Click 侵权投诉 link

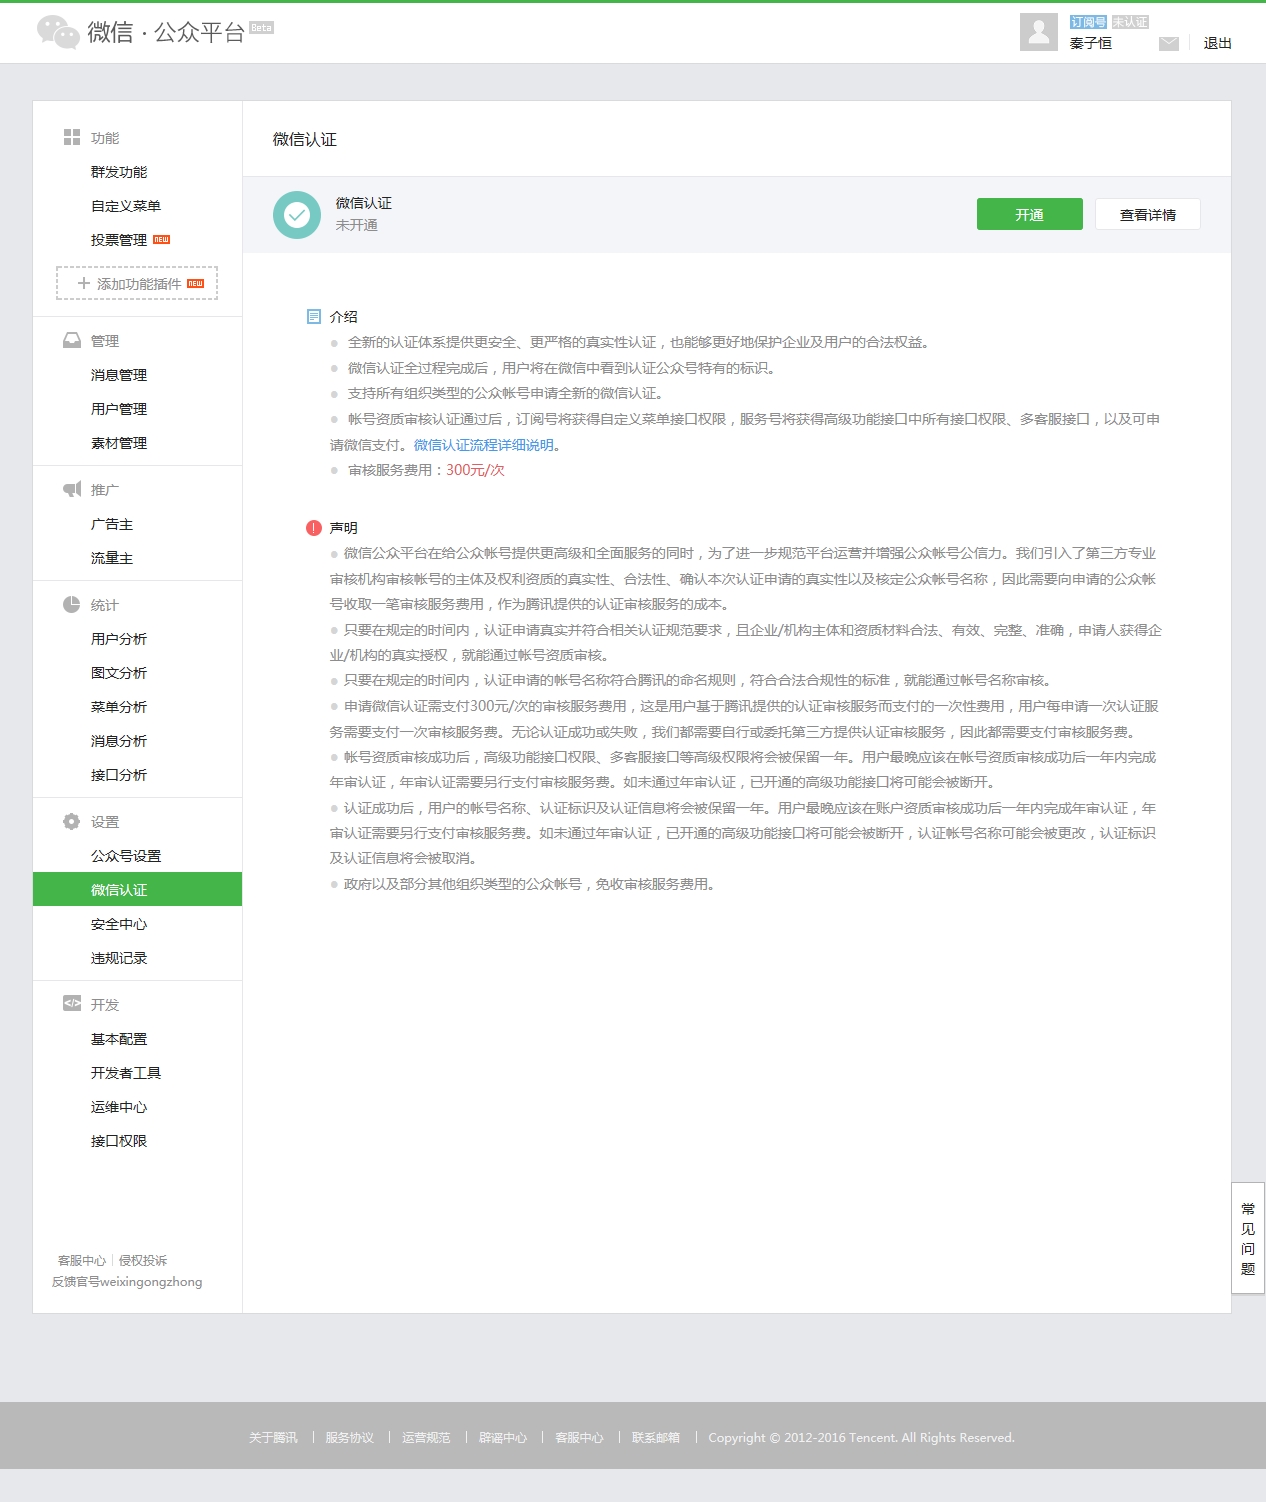143,1261
